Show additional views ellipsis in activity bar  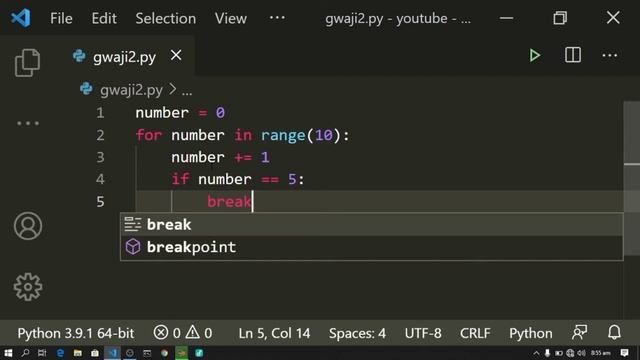[28, 123]
